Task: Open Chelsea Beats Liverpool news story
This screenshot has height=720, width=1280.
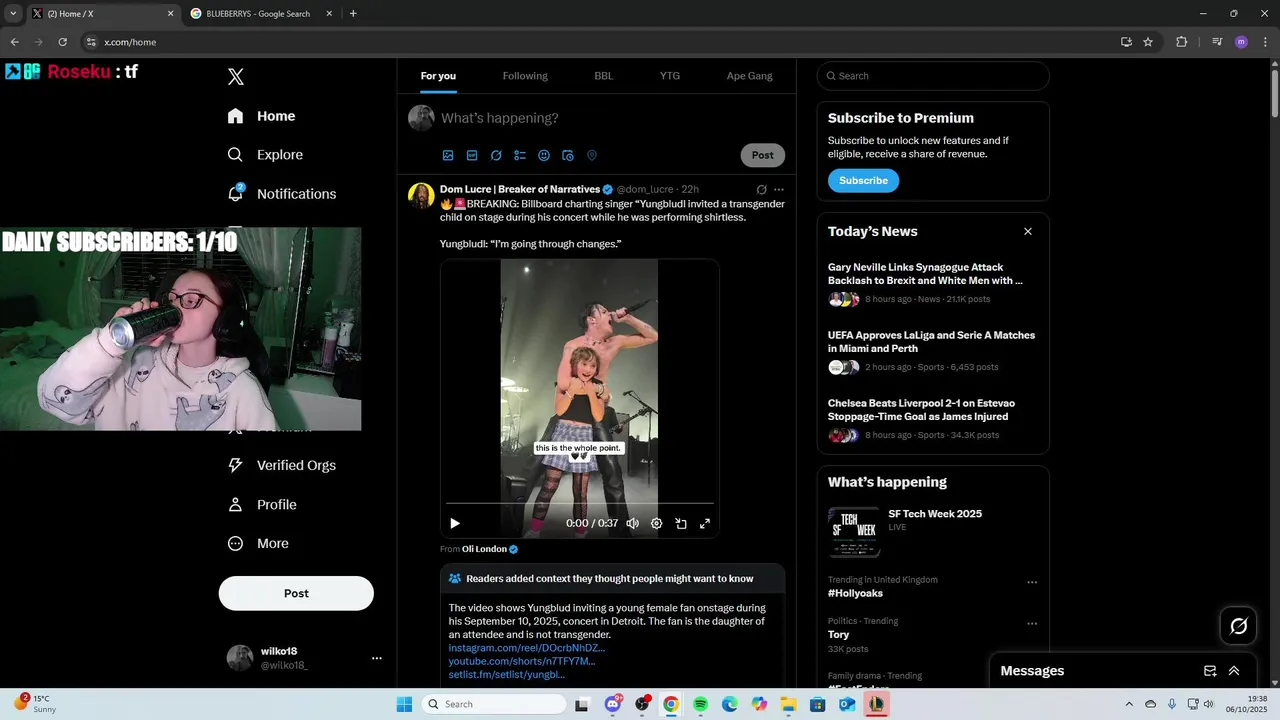Action: click(x=921, y=410)
